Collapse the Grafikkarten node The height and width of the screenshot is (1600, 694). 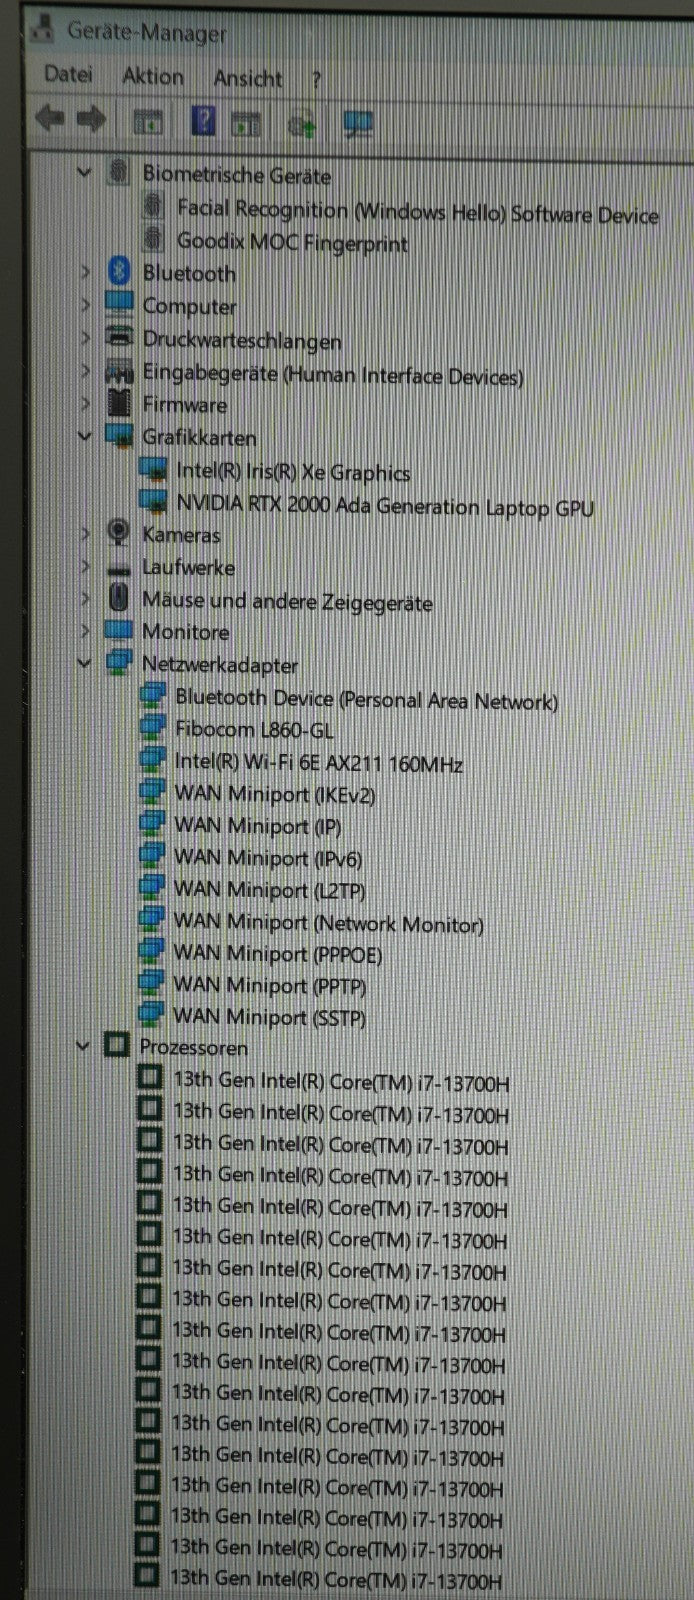pos(85,436)
